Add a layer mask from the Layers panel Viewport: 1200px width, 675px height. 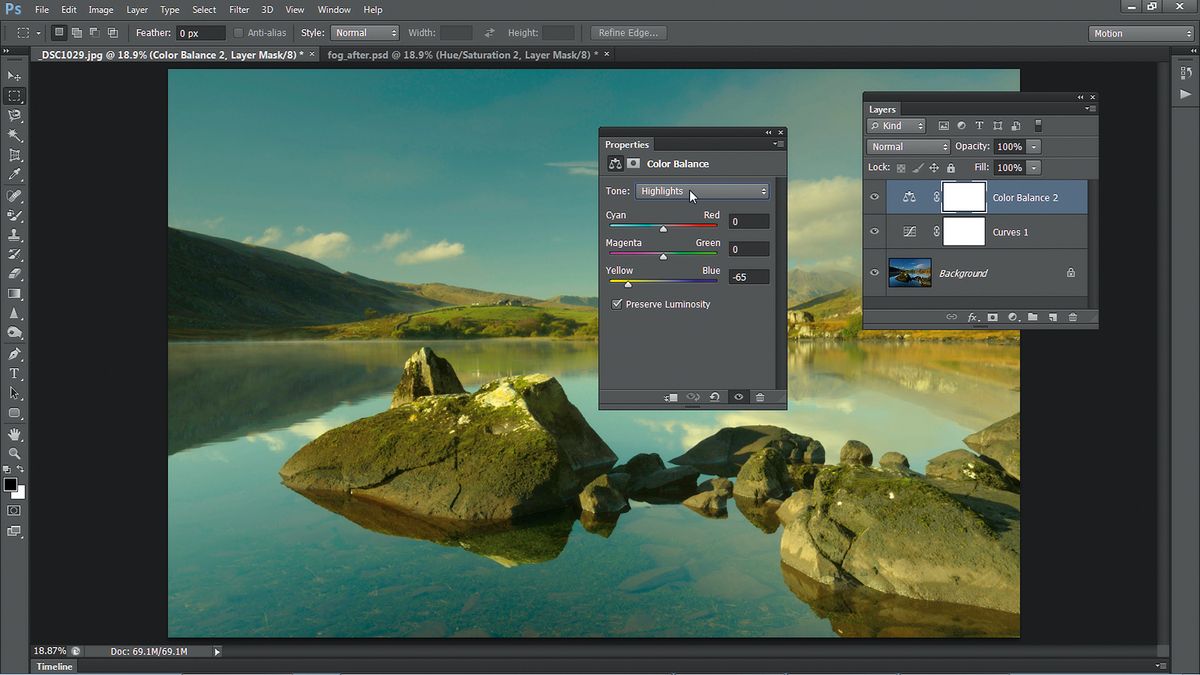tap(992, 317)
